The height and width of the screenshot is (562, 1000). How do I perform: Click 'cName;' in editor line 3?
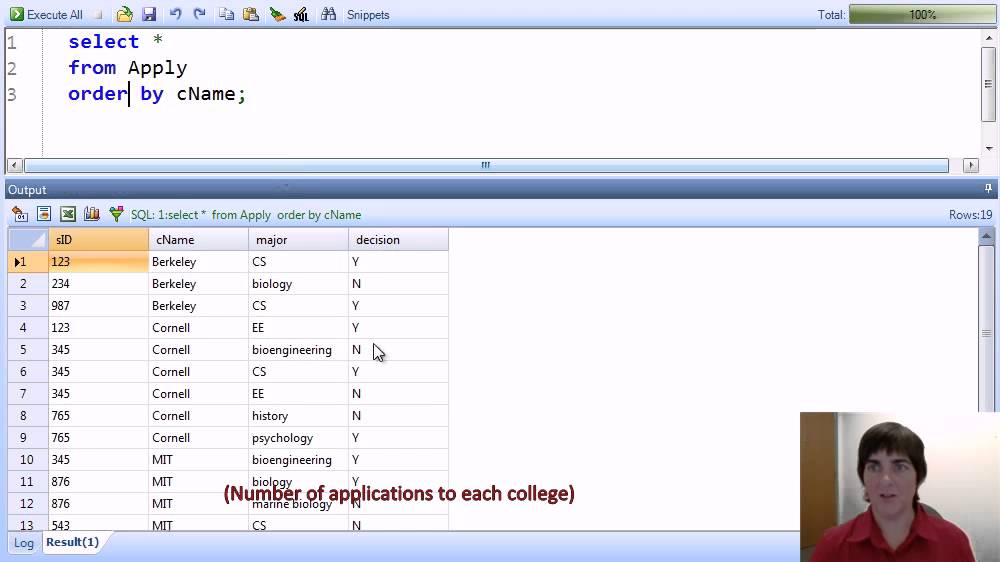(x=211, y=94)
